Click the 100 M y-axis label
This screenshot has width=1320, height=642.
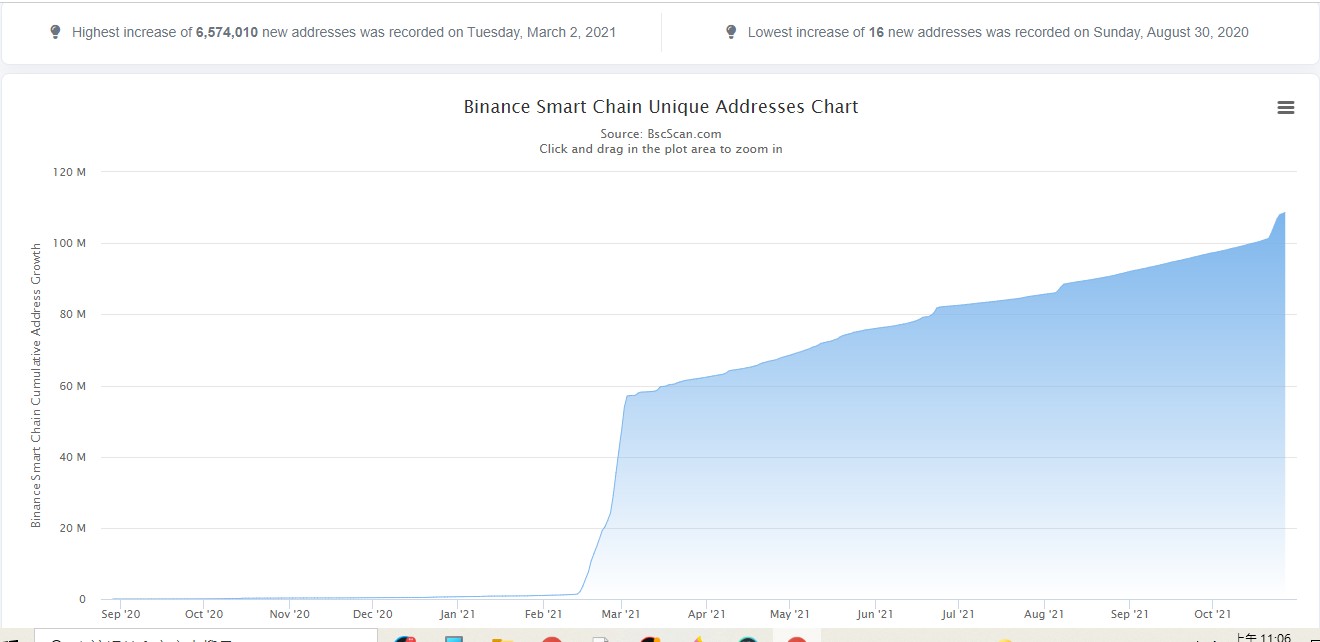click(69, 243)
